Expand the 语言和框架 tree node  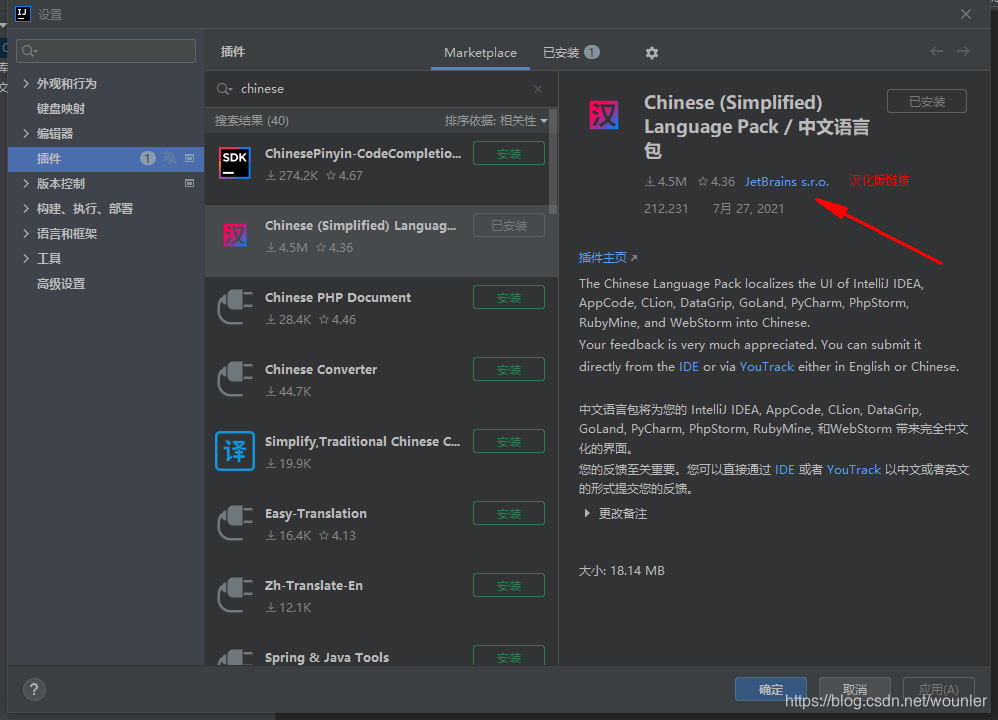point(26,234)
